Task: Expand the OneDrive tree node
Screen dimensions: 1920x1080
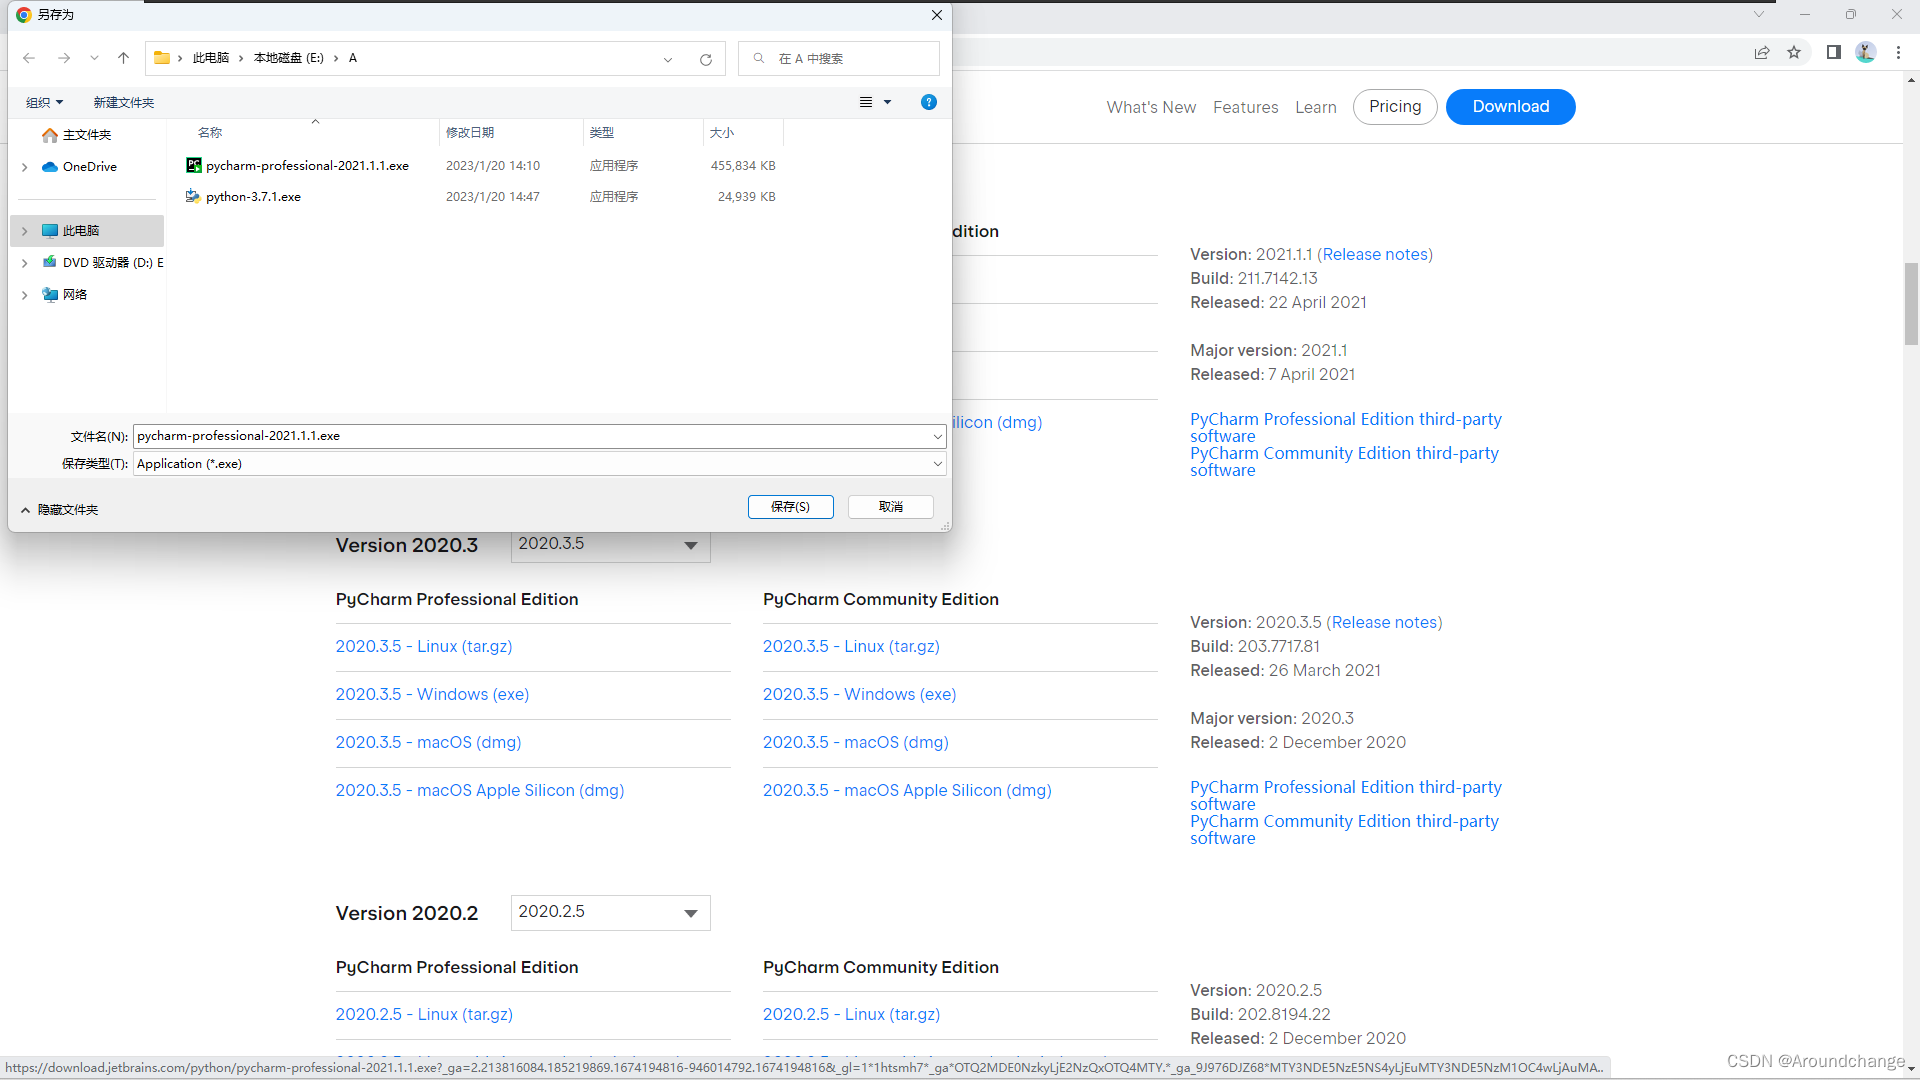Action: (x=25, y=167)
